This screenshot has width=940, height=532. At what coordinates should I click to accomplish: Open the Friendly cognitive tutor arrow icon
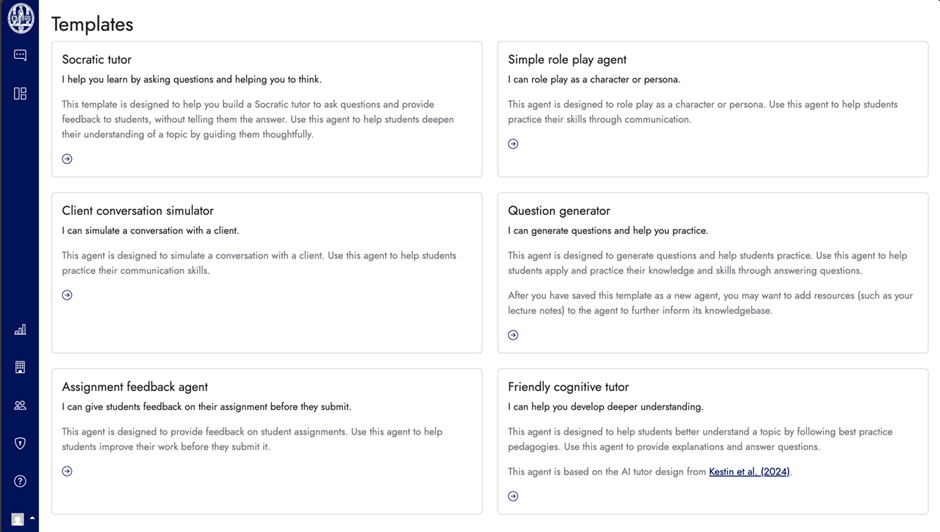tap(513, 496)
